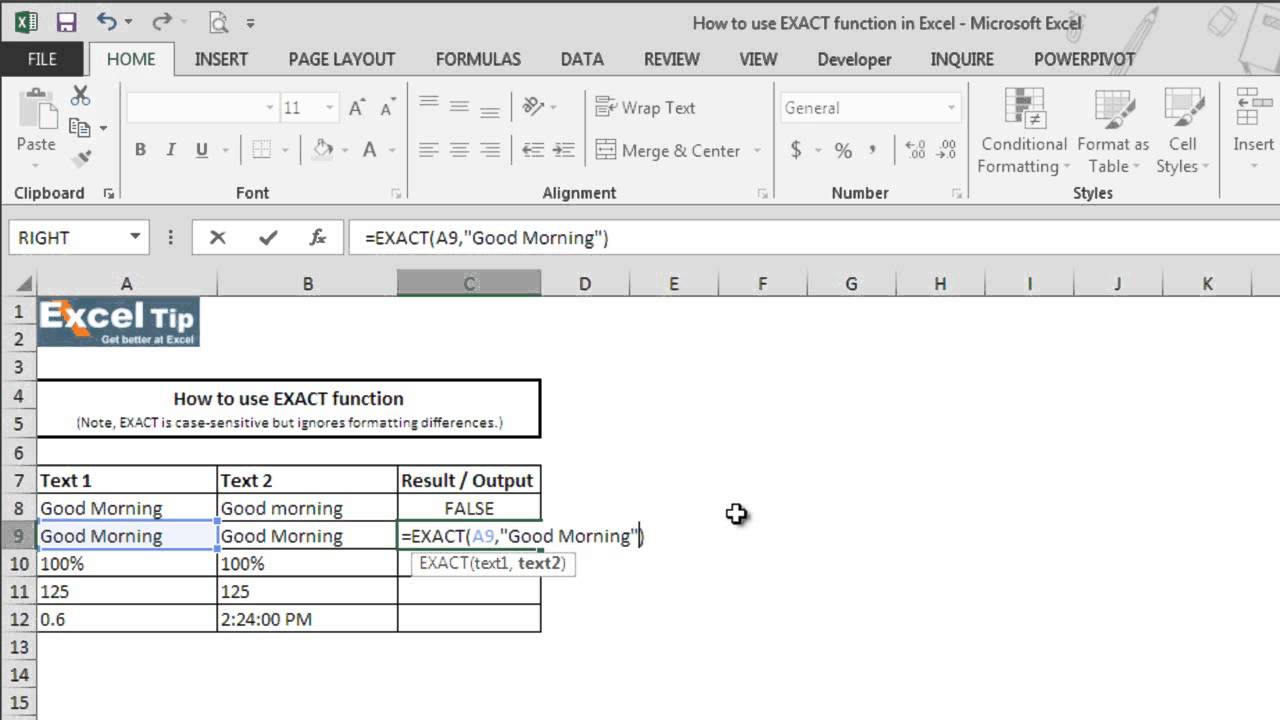Open Print Preview from quick access toolbar
1280x720 pixels.
tap(218, 22)
